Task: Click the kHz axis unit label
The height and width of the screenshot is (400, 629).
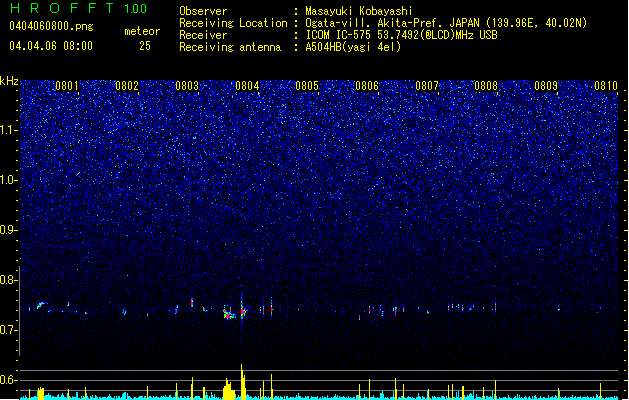Action: click(x=9, y=81)
